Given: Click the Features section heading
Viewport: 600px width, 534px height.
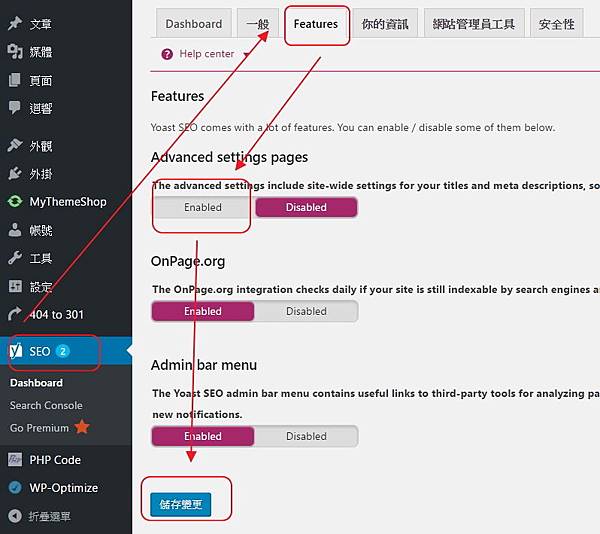Looking at the screenshot, I should pos(177,96).
